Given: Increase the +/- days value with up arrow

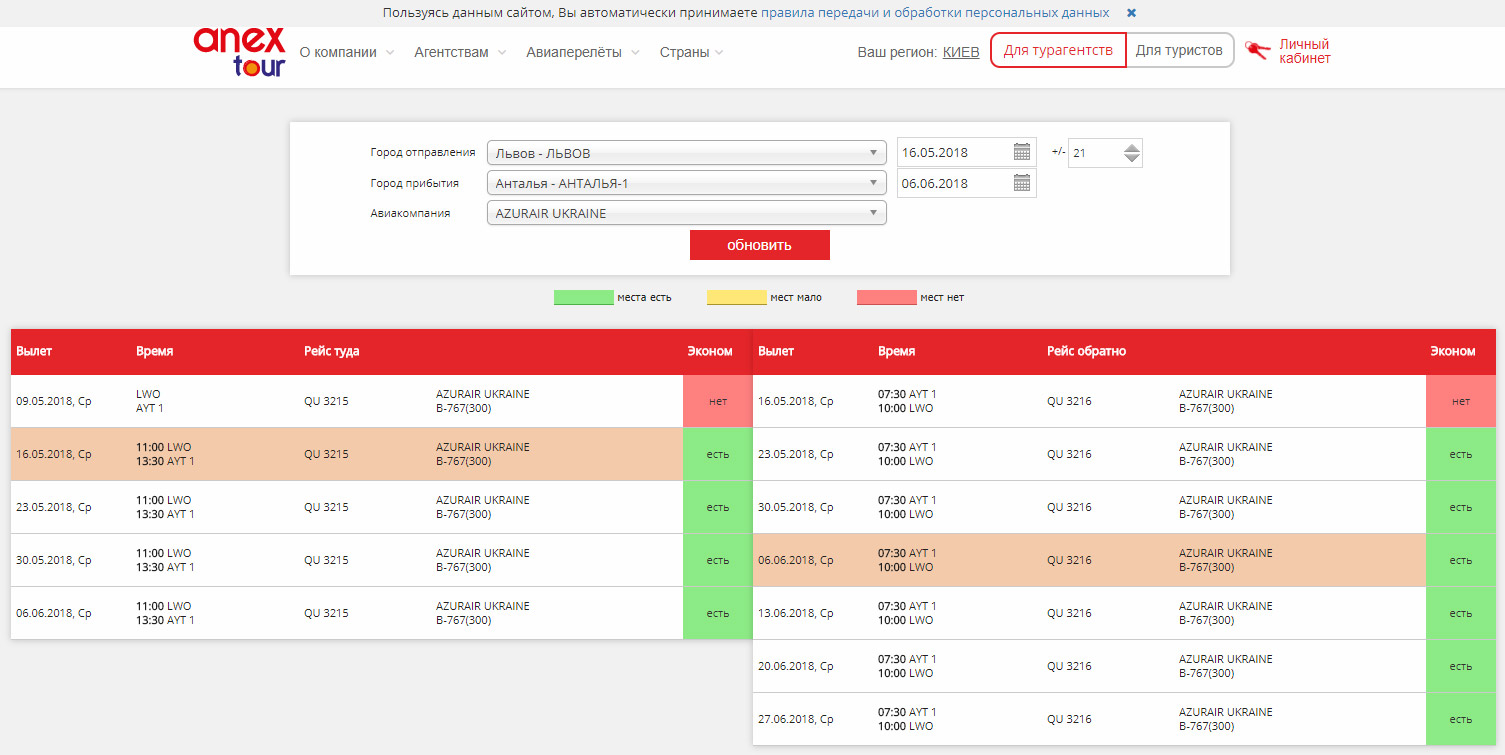Looking at the screenshot, I should (x=1131, y=147).
